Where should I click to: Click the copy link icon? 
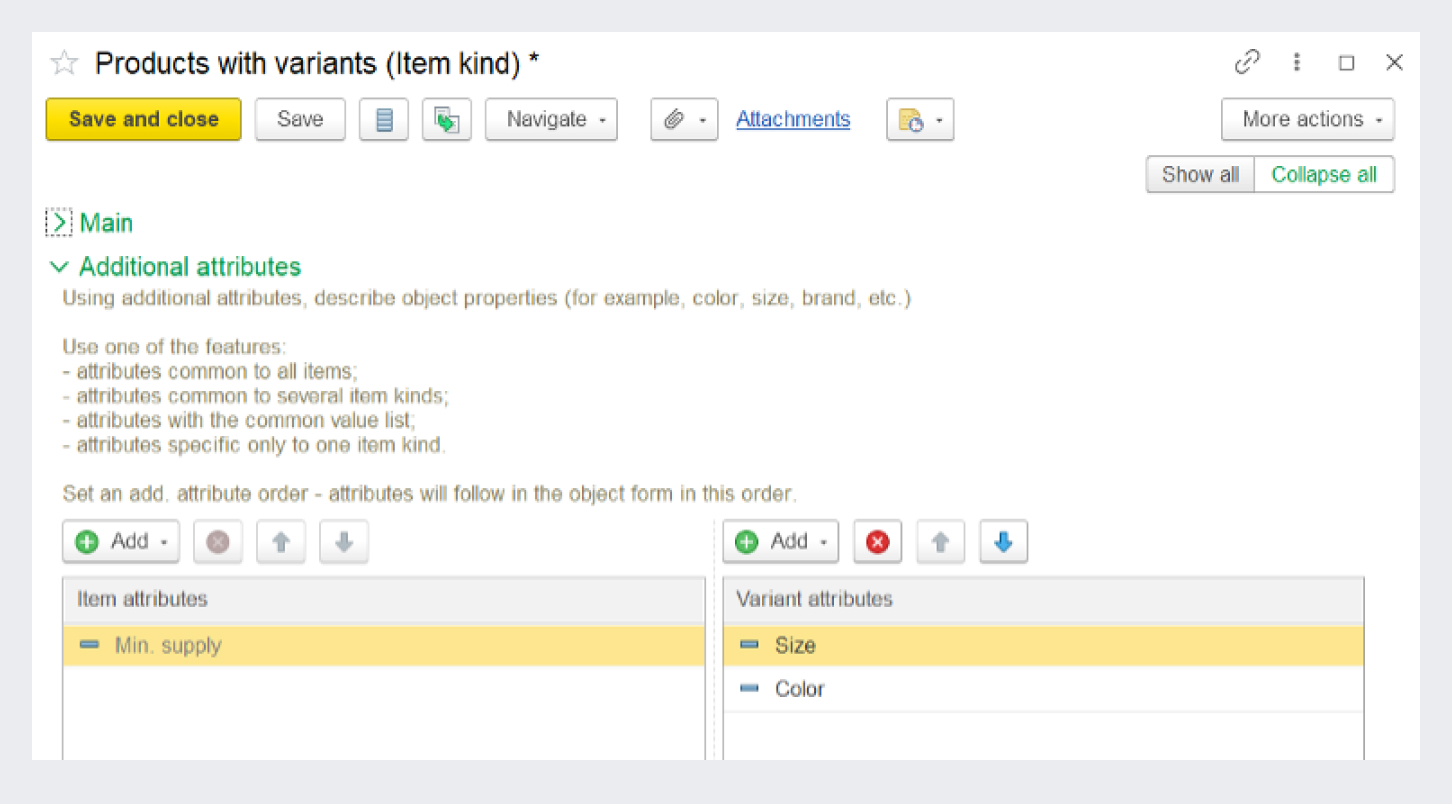pyautogui.click(x=1247, y=63)
